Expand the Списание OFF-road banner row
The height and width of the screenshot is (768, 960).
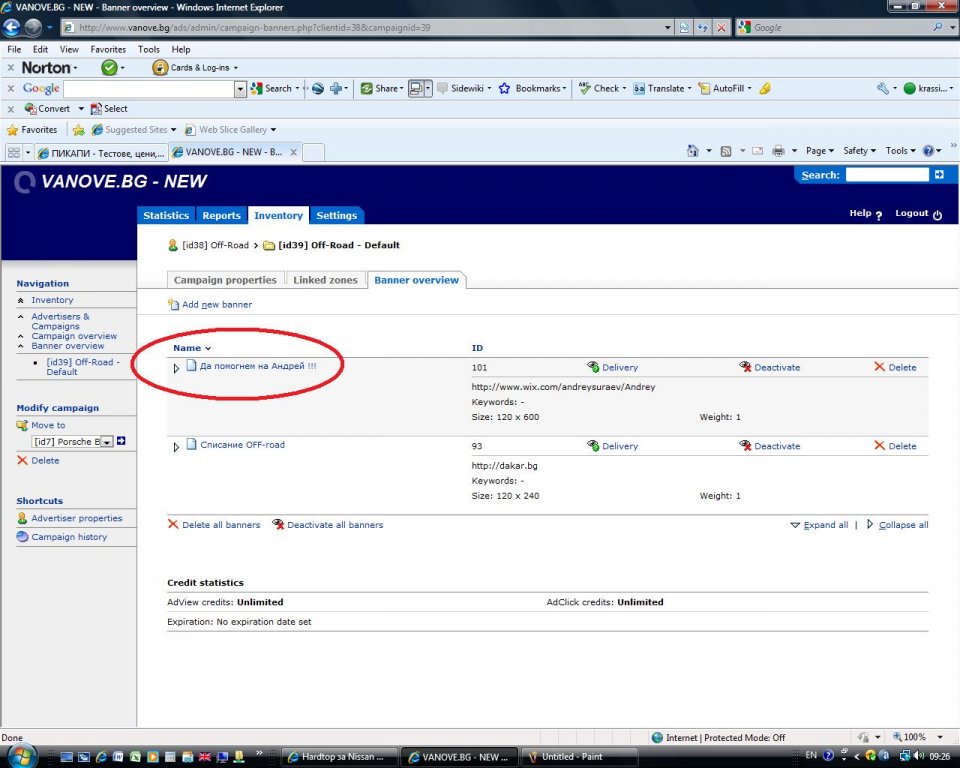pyautogui.click(x=177, y=447)
